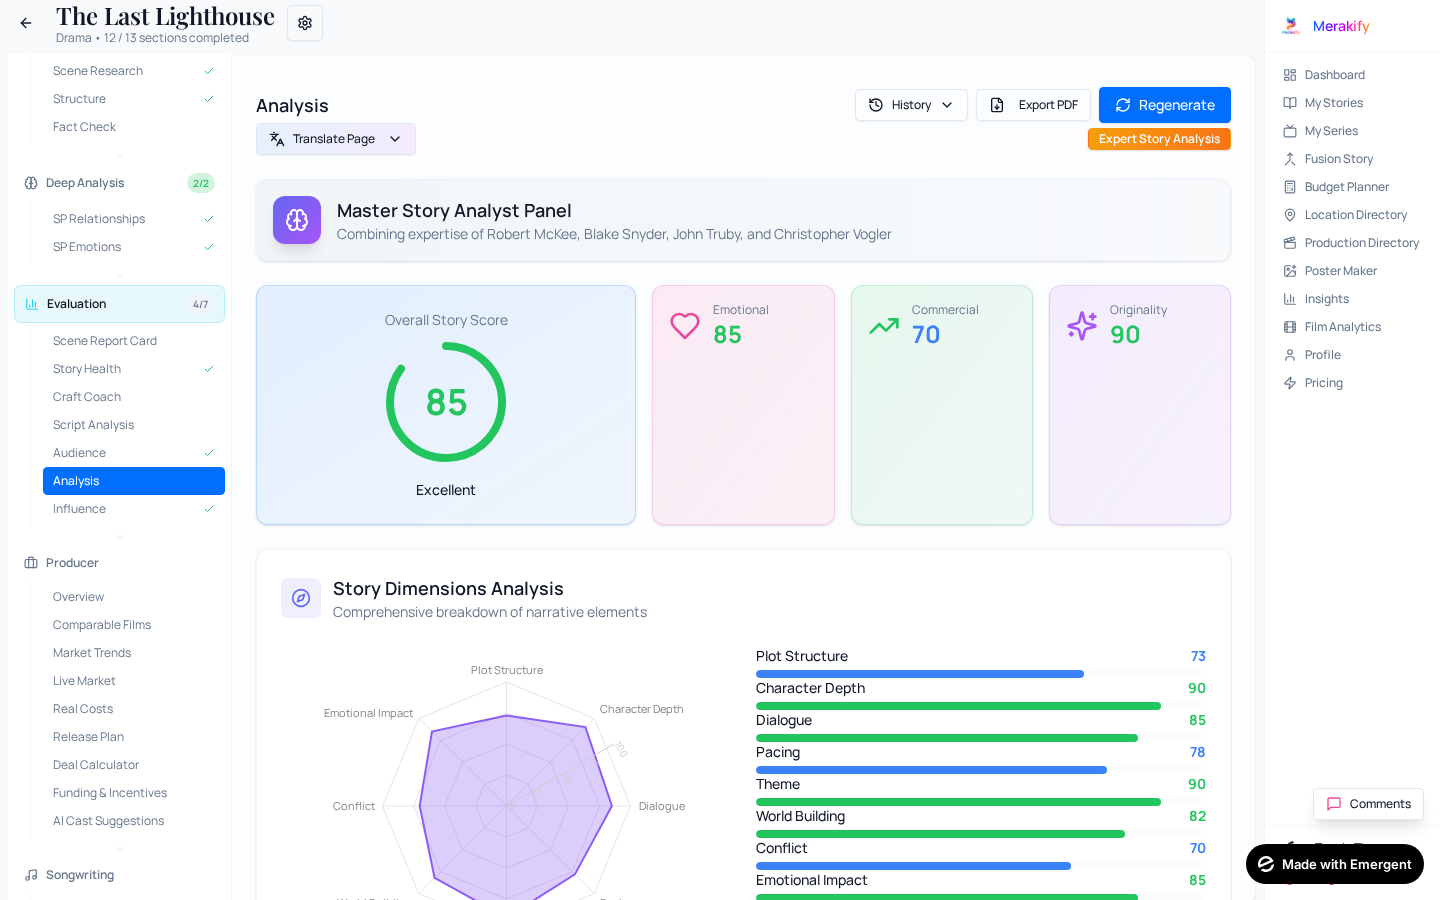Open the Fact Check section
This screenshot has width=1440, height=900.
(134, 127)
